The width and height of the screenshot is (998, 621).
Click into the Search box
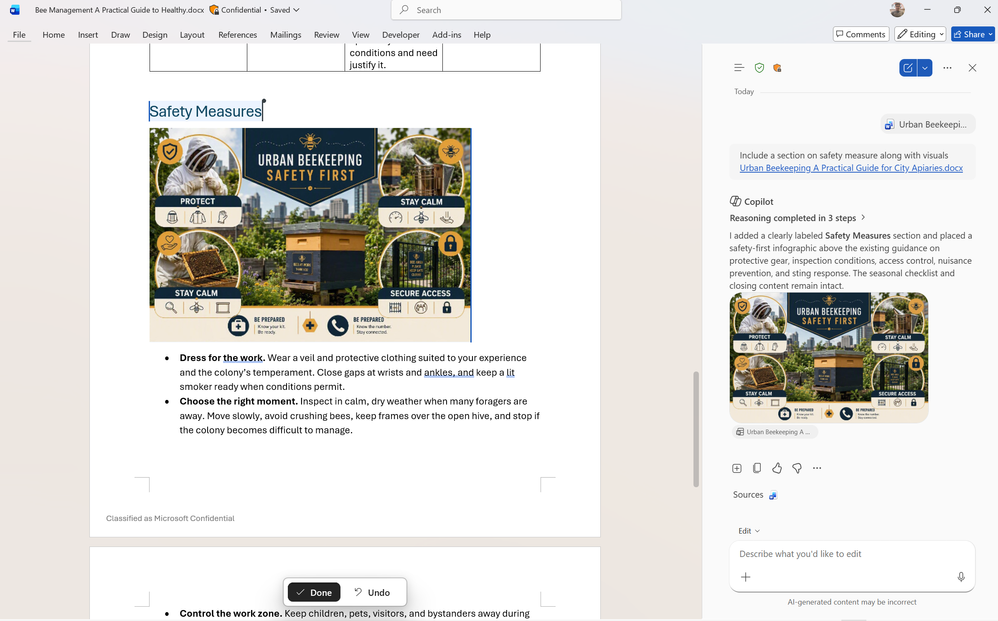coord(506,10)
